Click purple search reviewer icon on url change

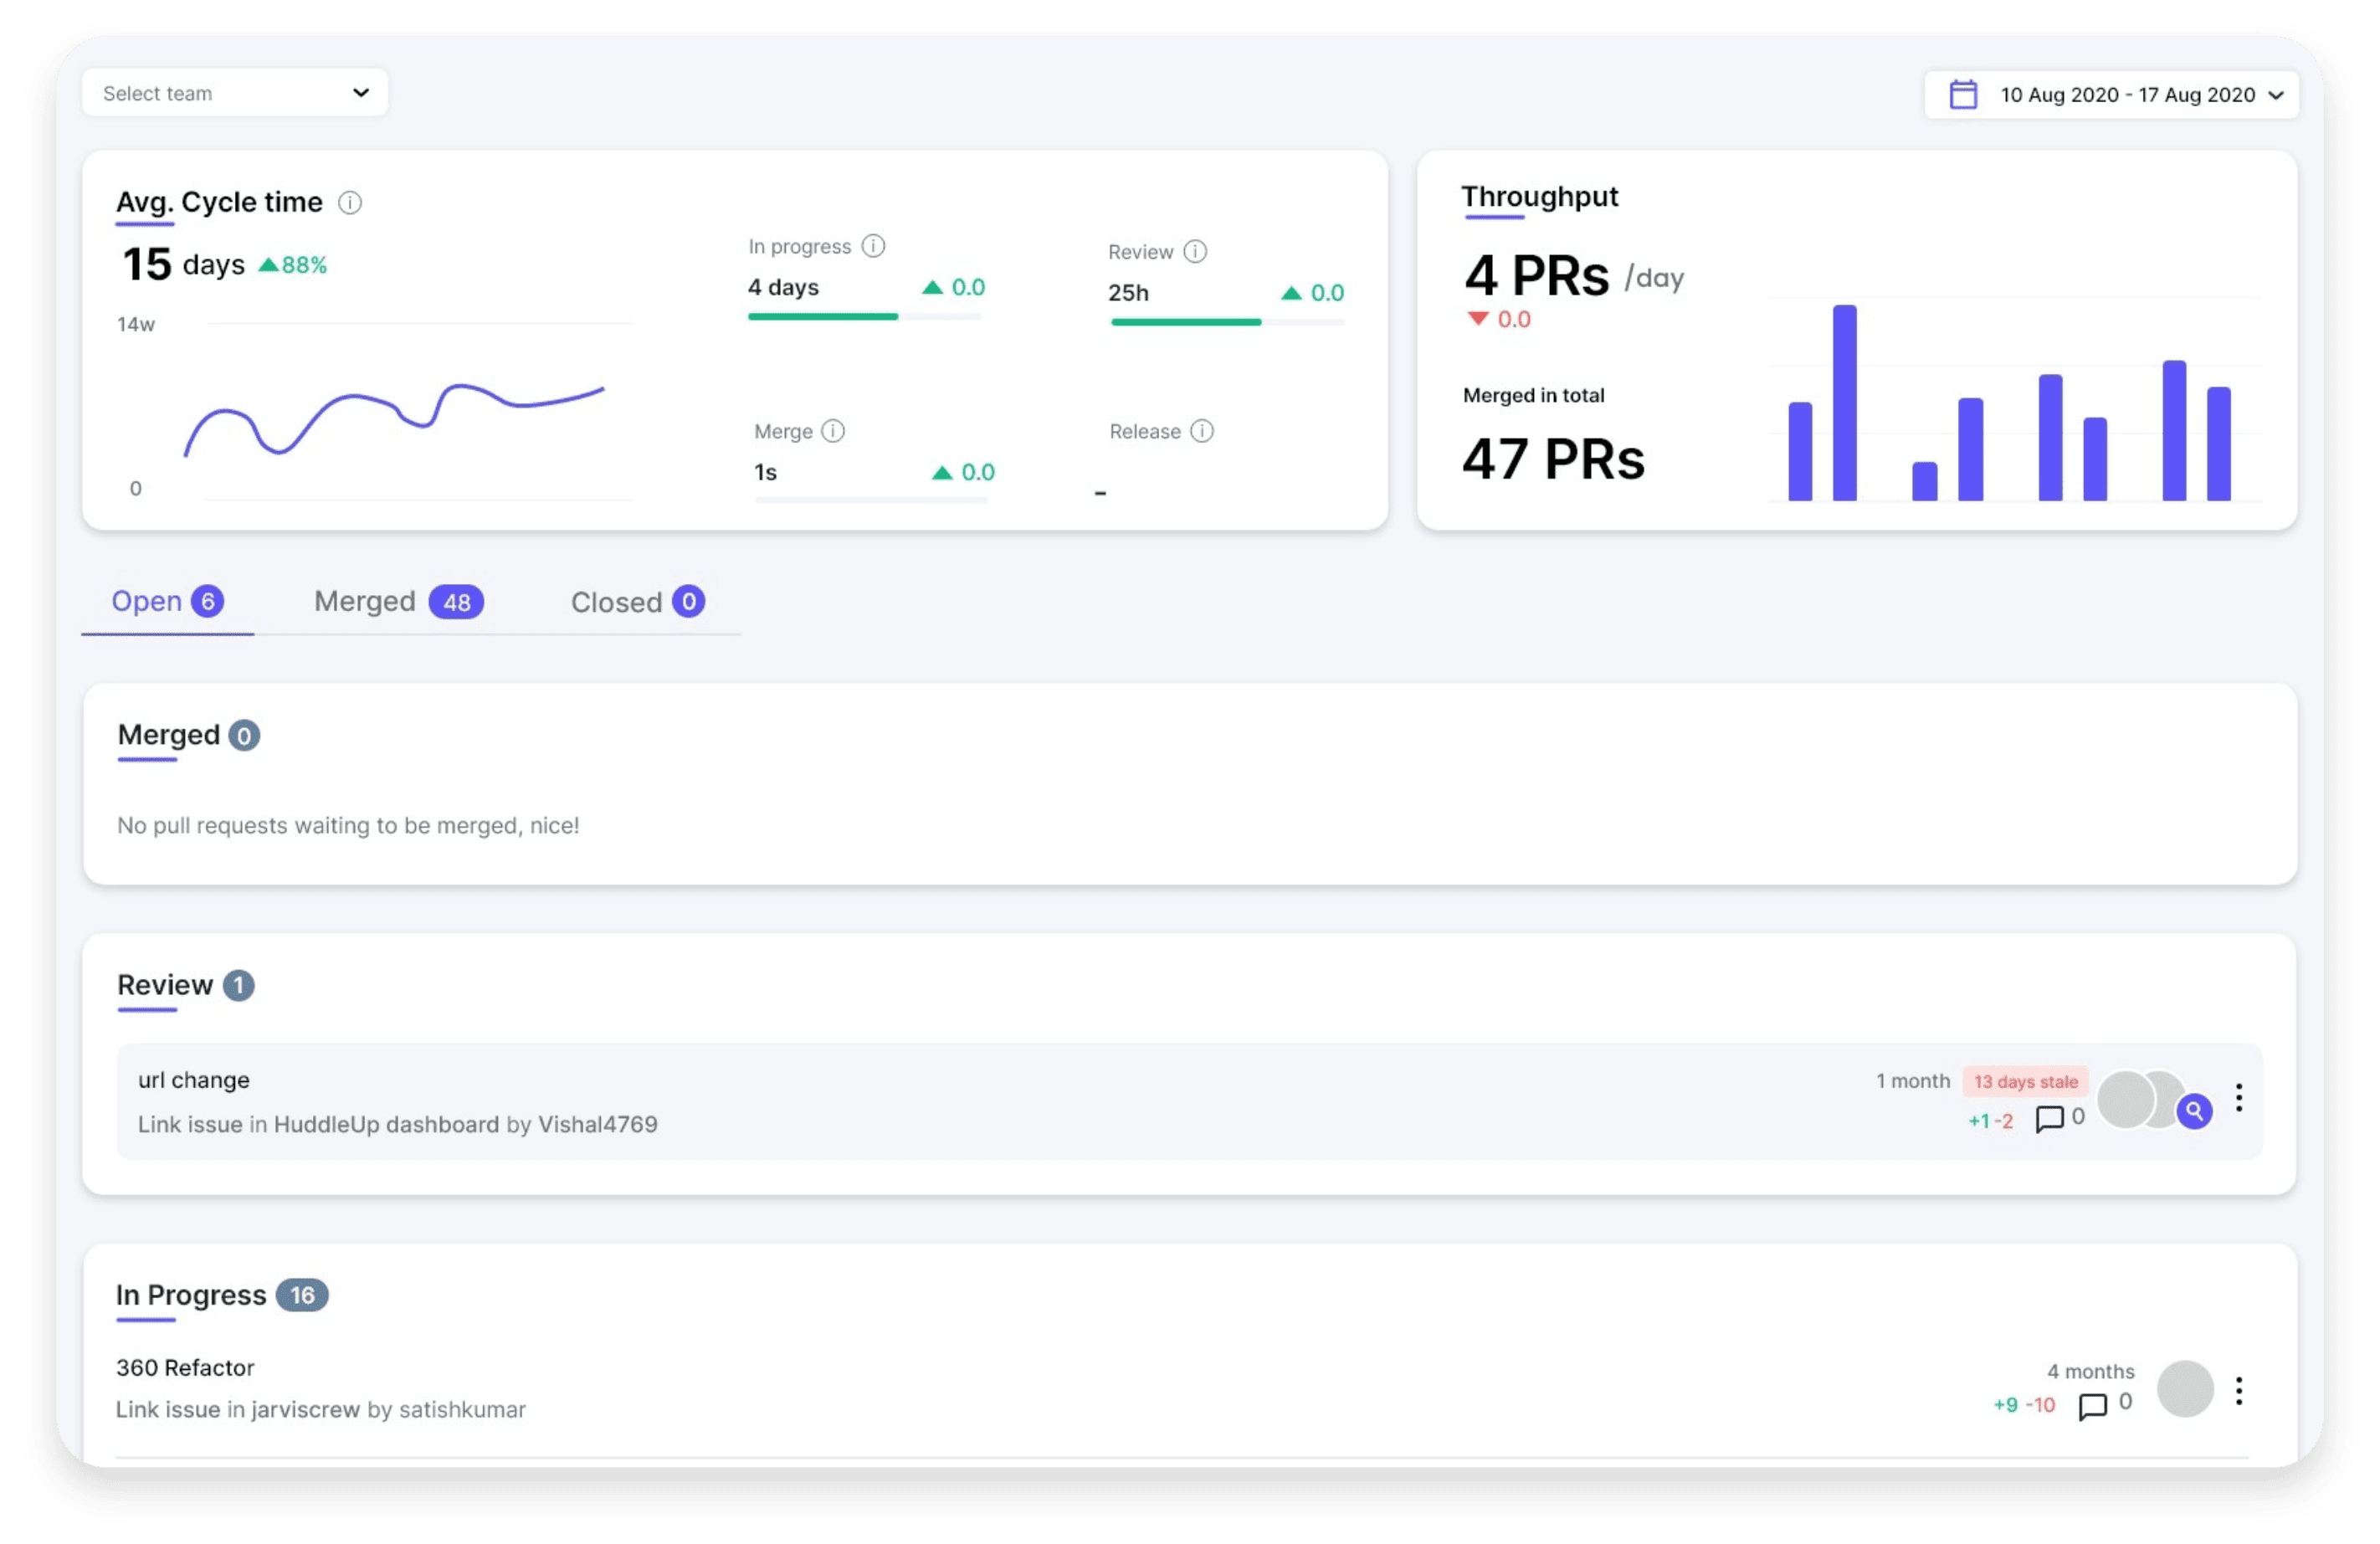pos(2194,1111)
